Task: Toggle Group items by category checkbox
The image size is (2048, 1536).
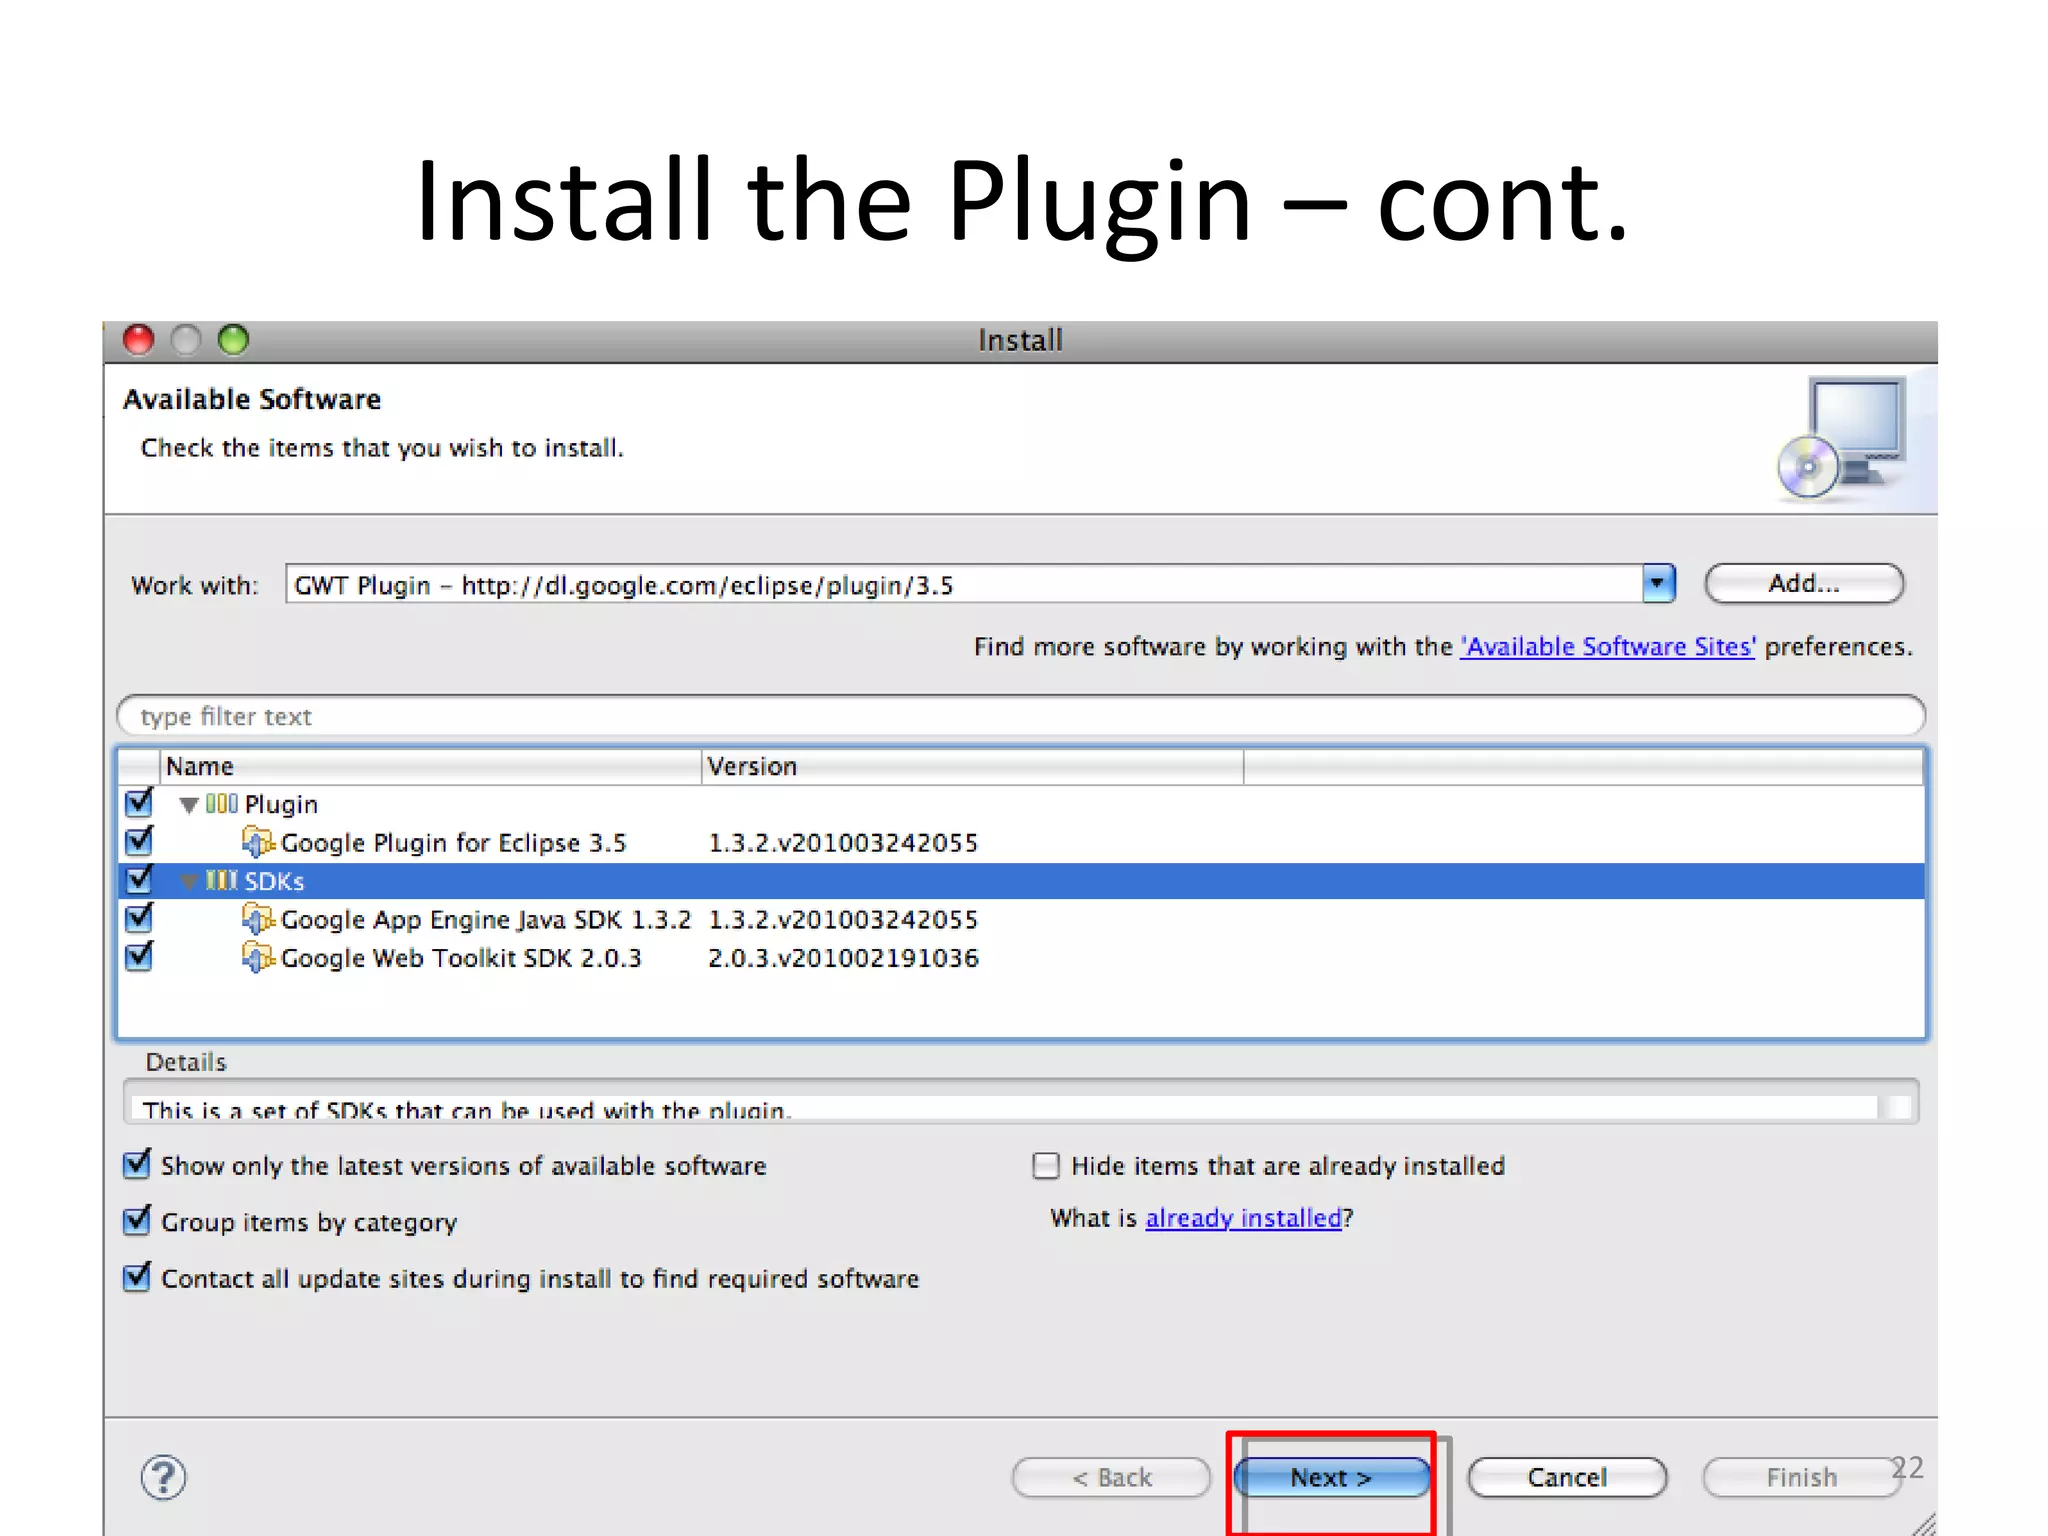Action: [x=137, y=1220]
